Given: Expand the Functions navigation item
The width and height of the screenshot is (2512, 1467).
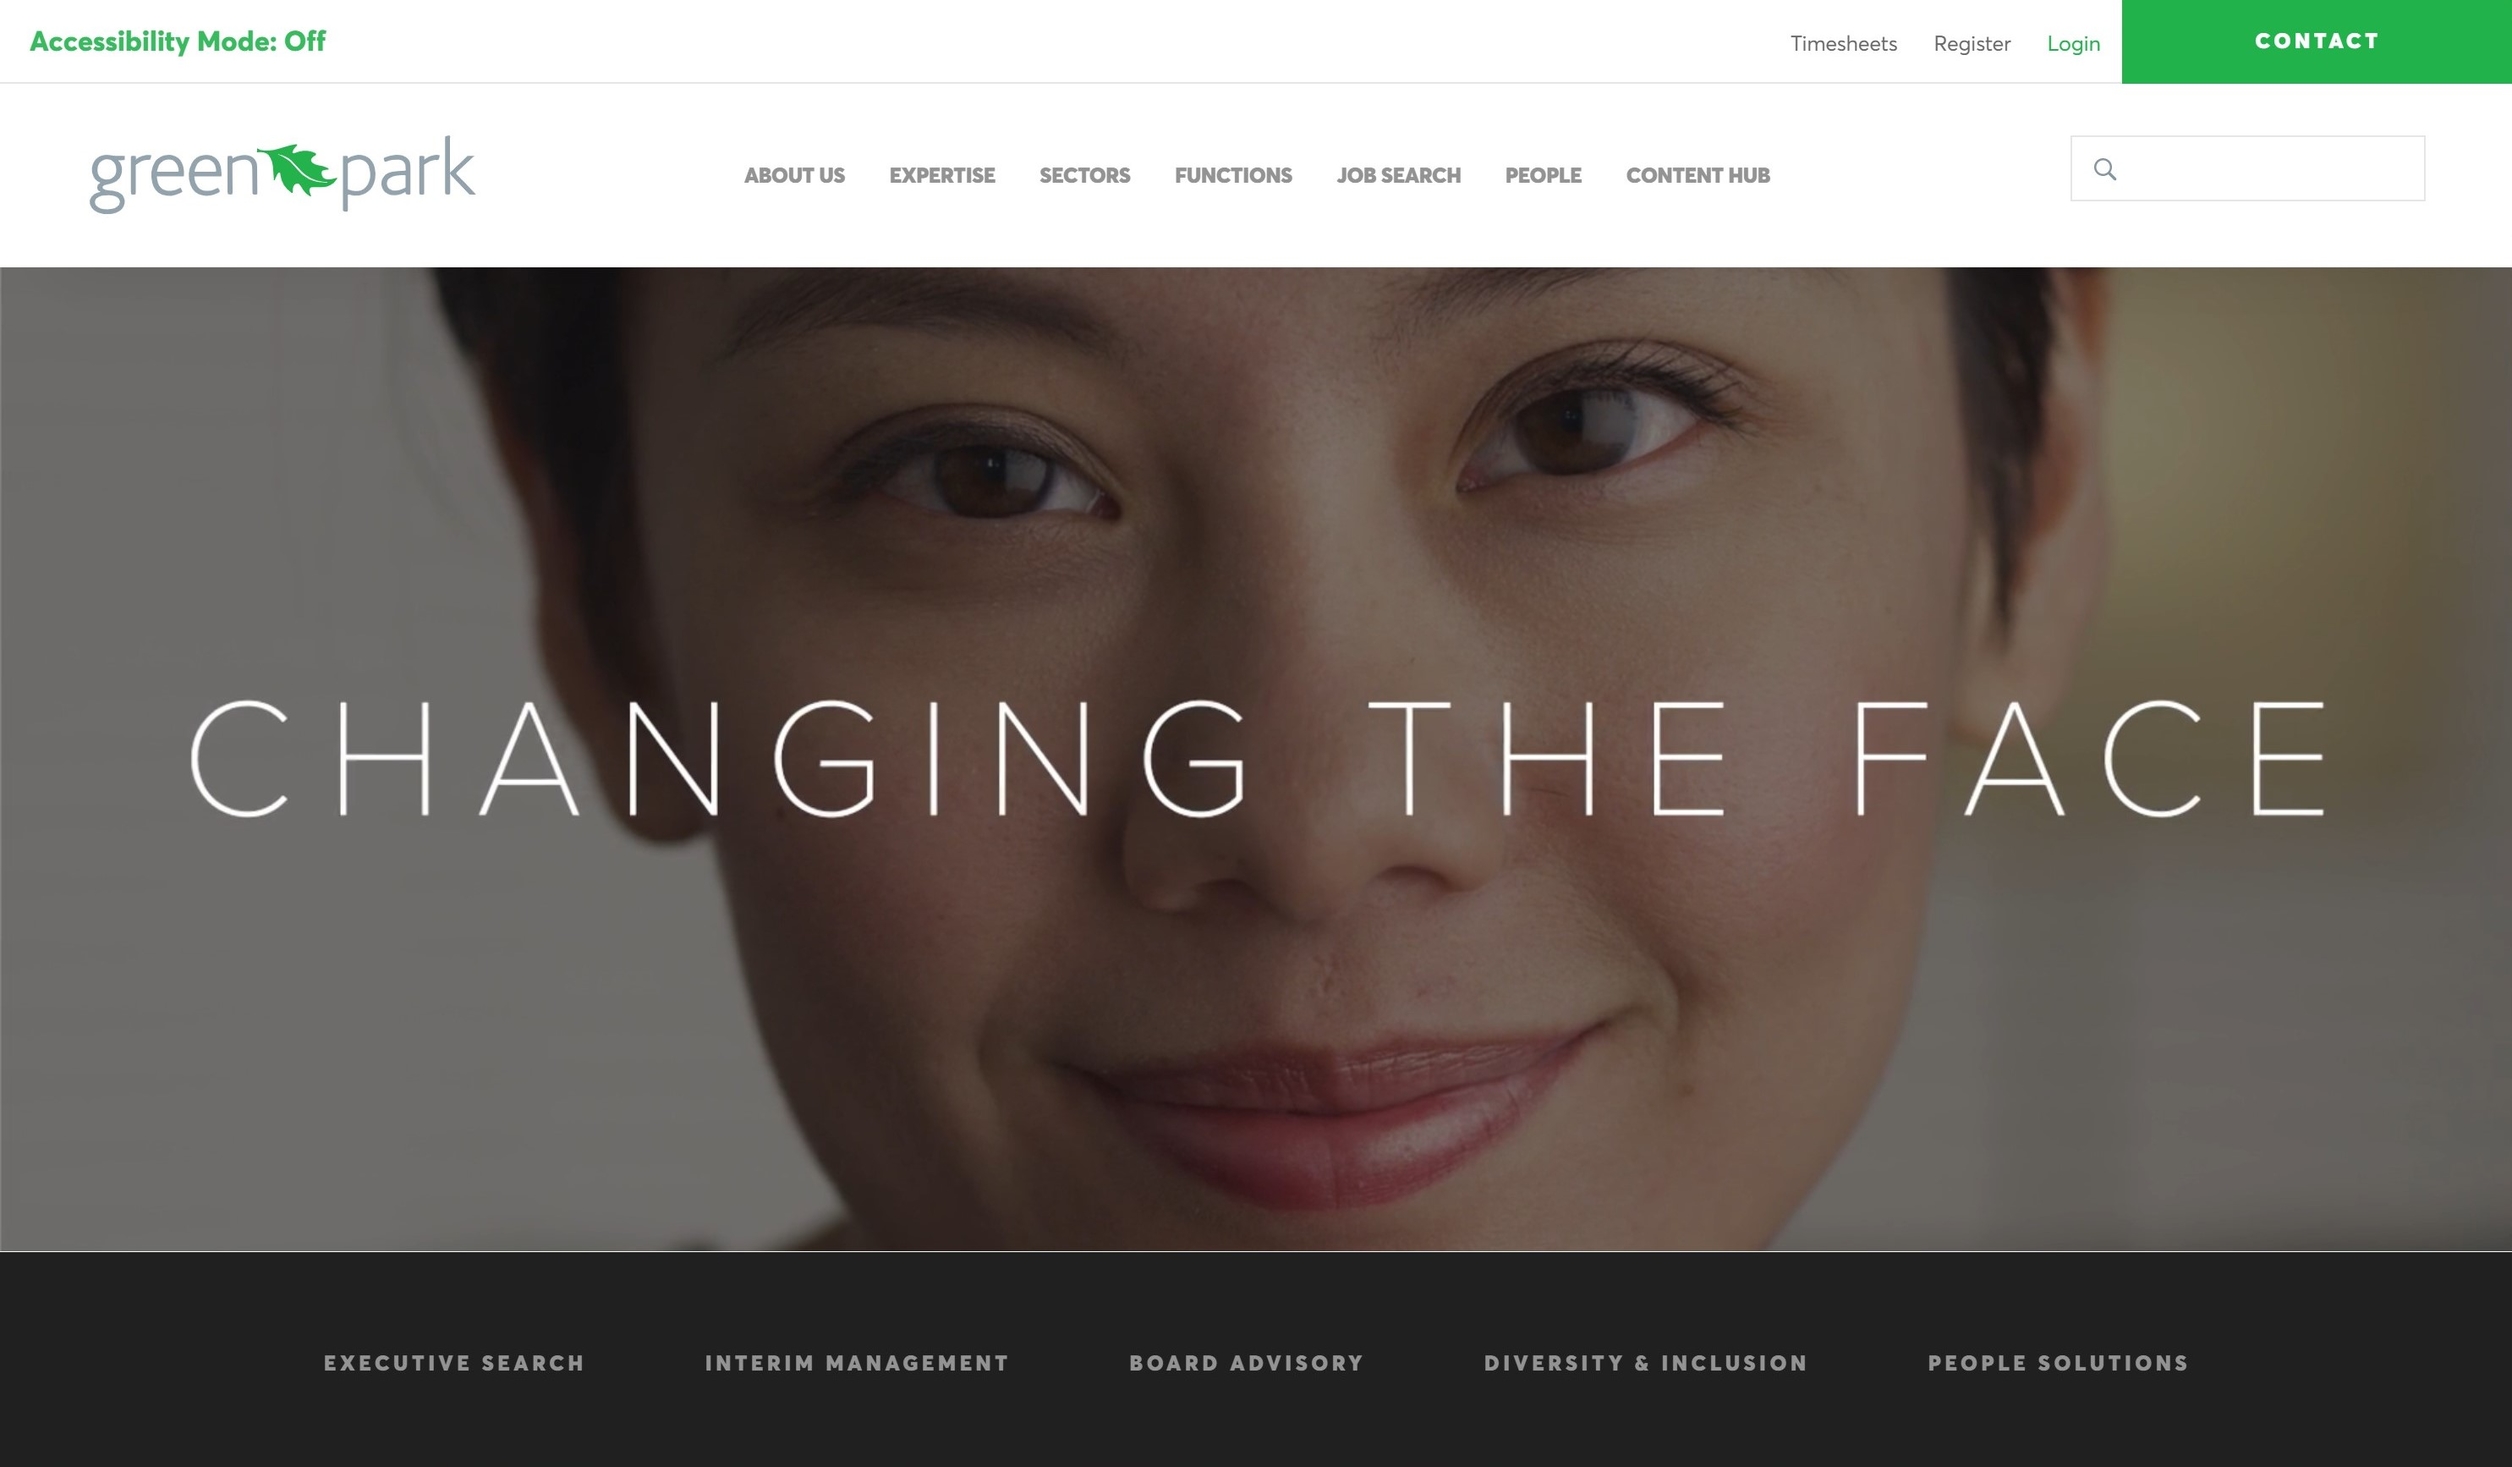Looking at the screenshot, I should pos(1233,175).
